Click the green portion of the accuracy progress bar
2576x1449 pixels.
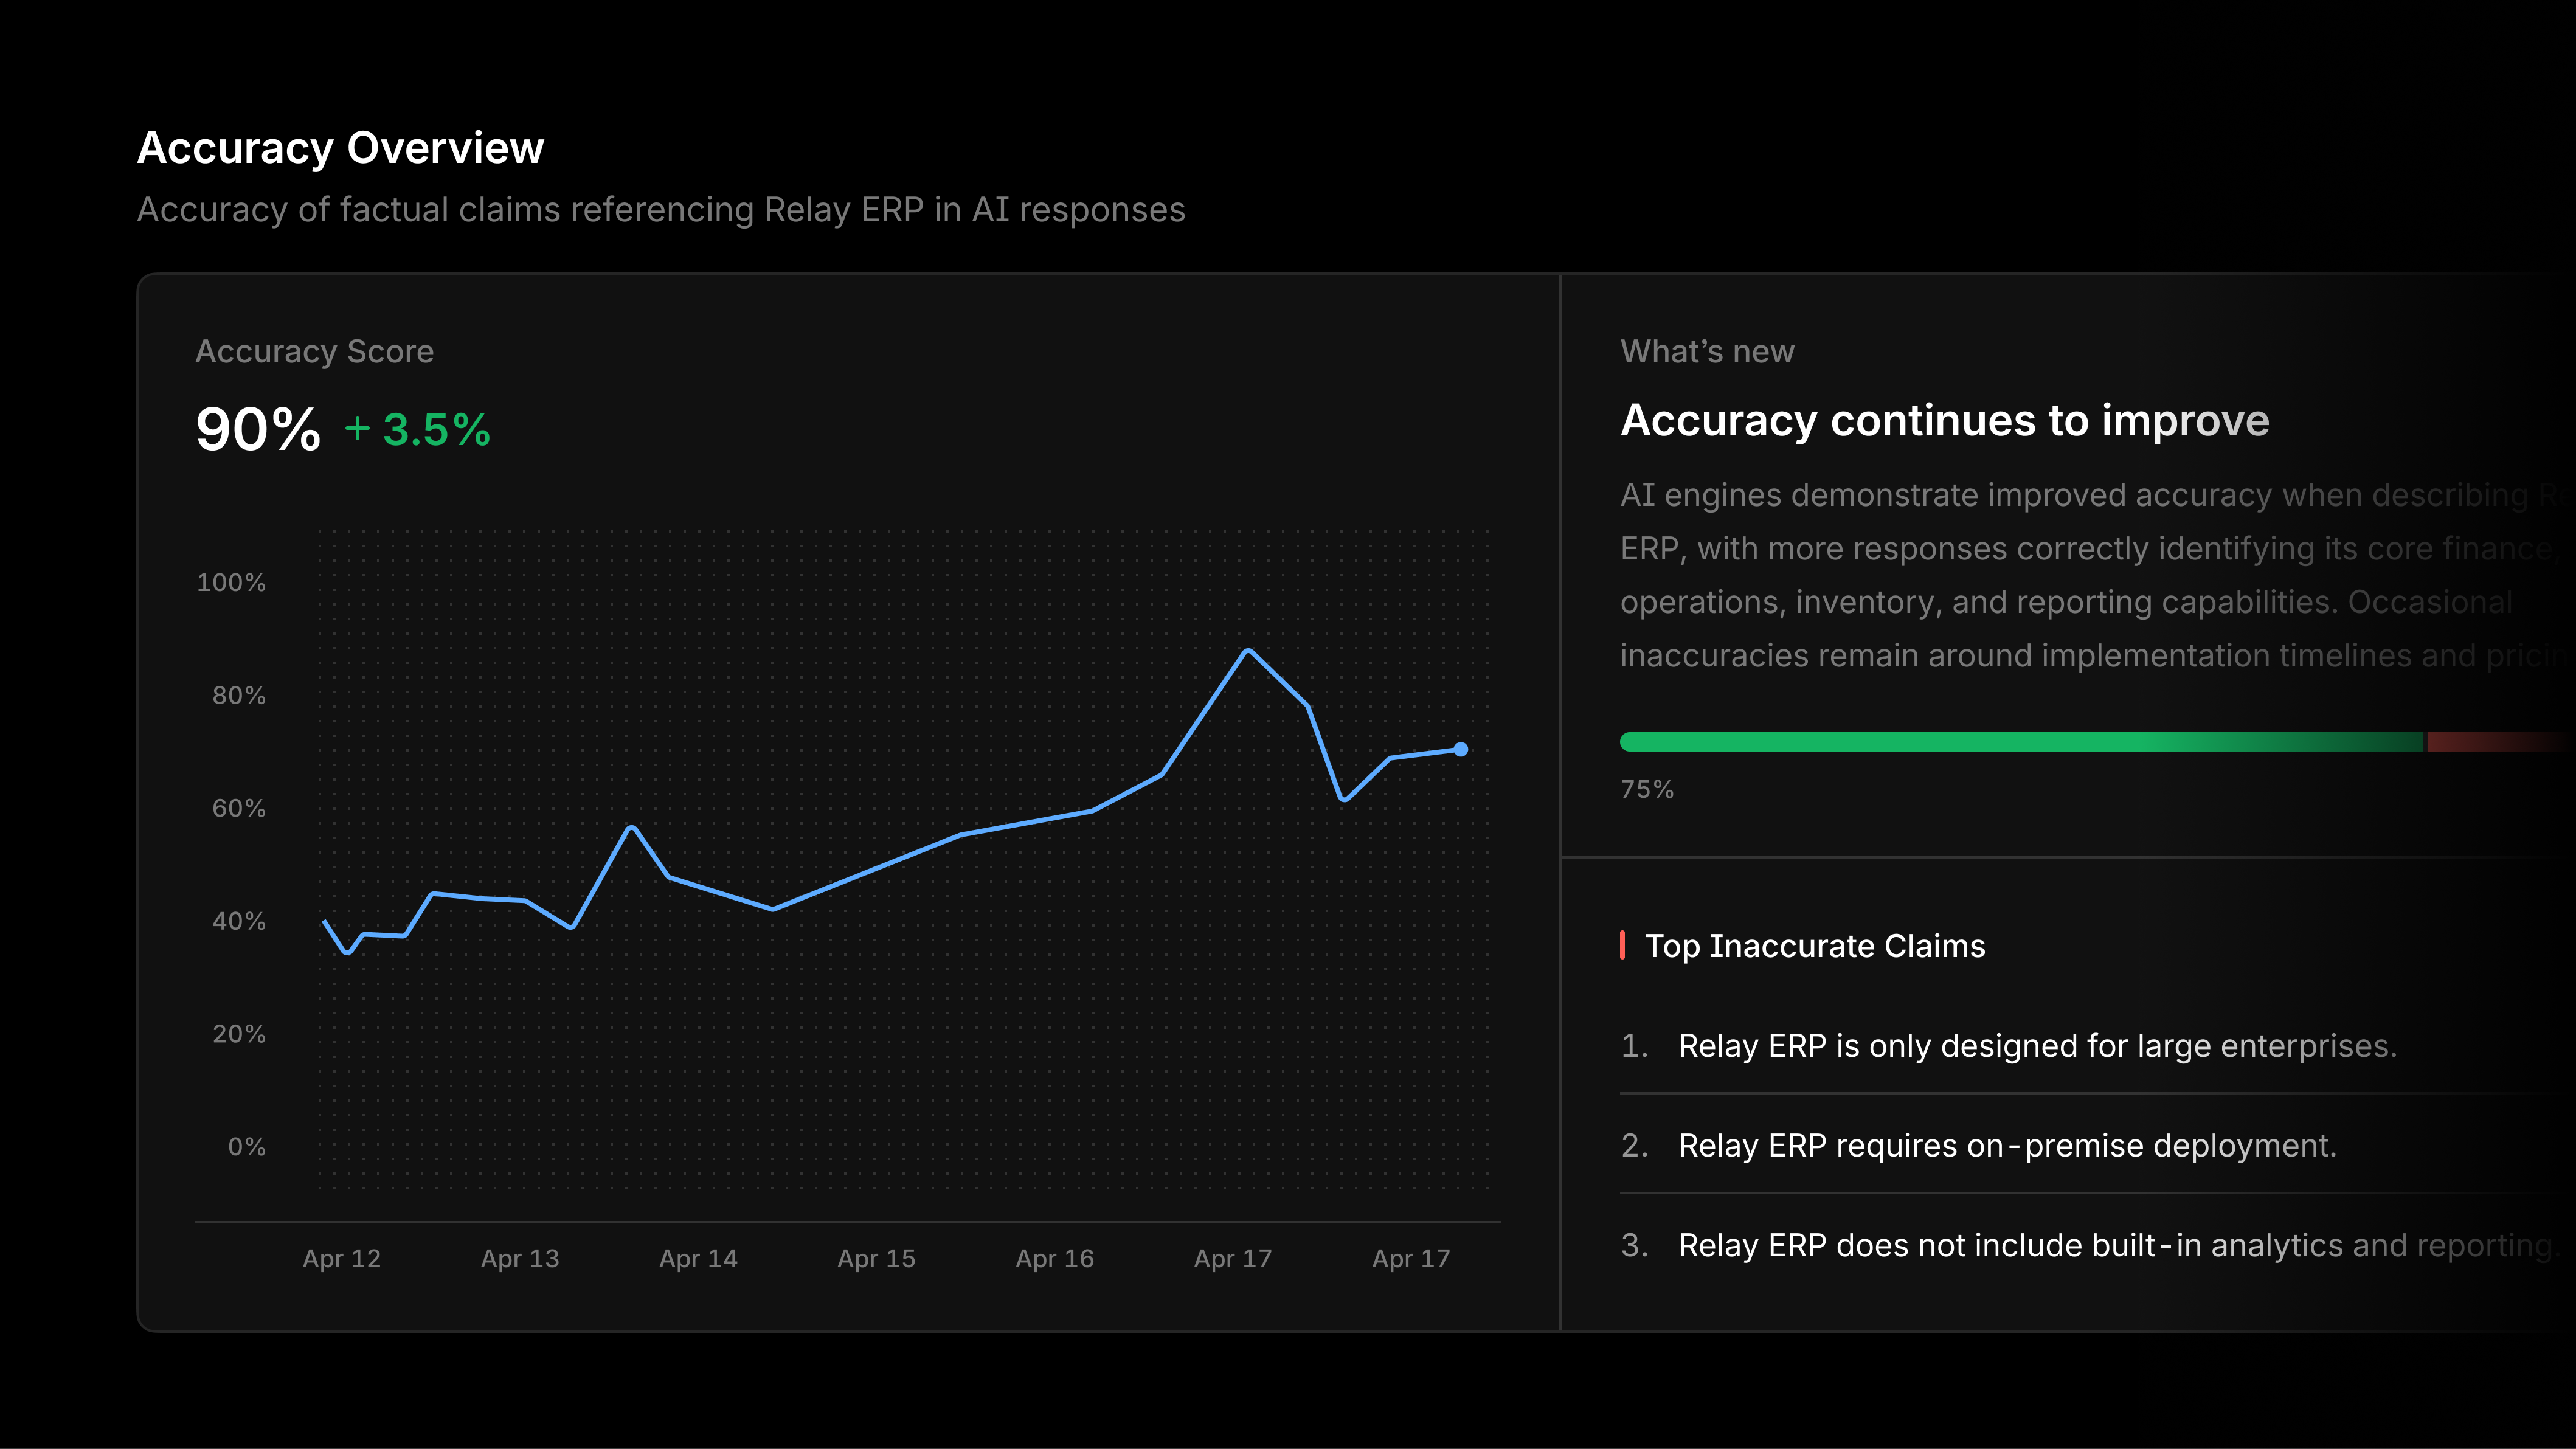tap(2021, 741)
